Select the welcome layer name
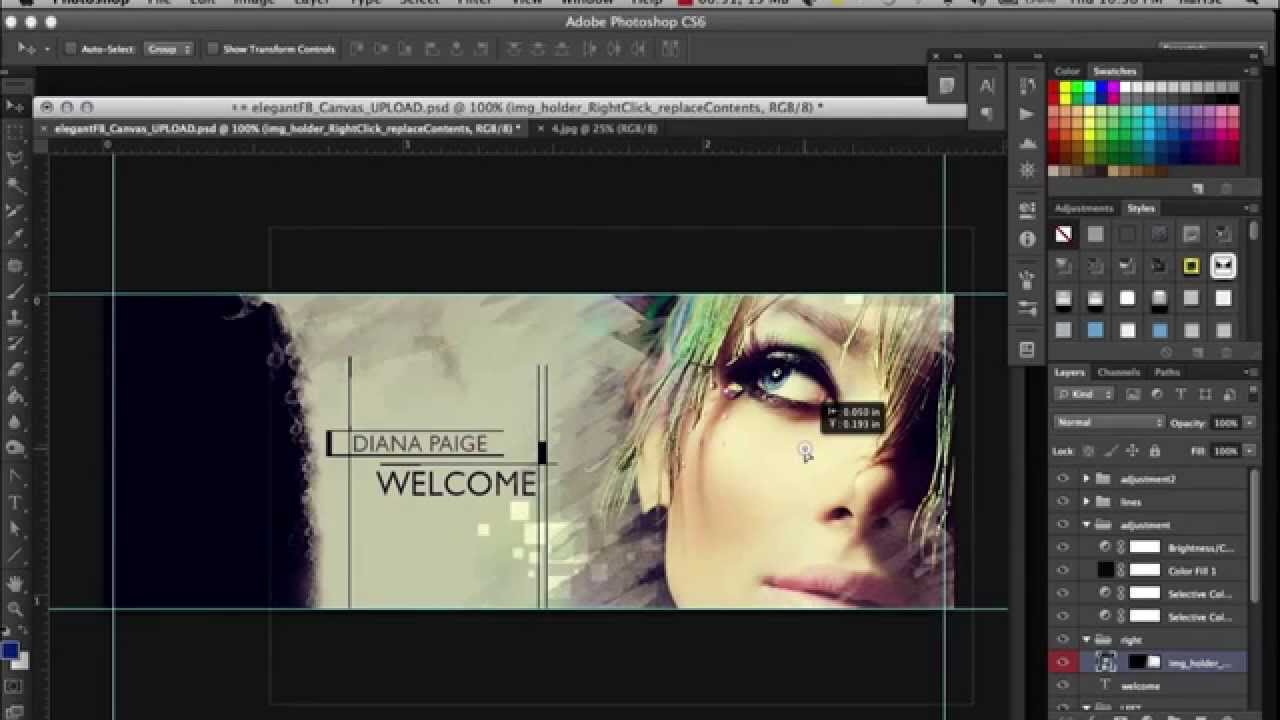Screen dimensions: 1280x720 pyautogui.click(x=1140, y=686)
